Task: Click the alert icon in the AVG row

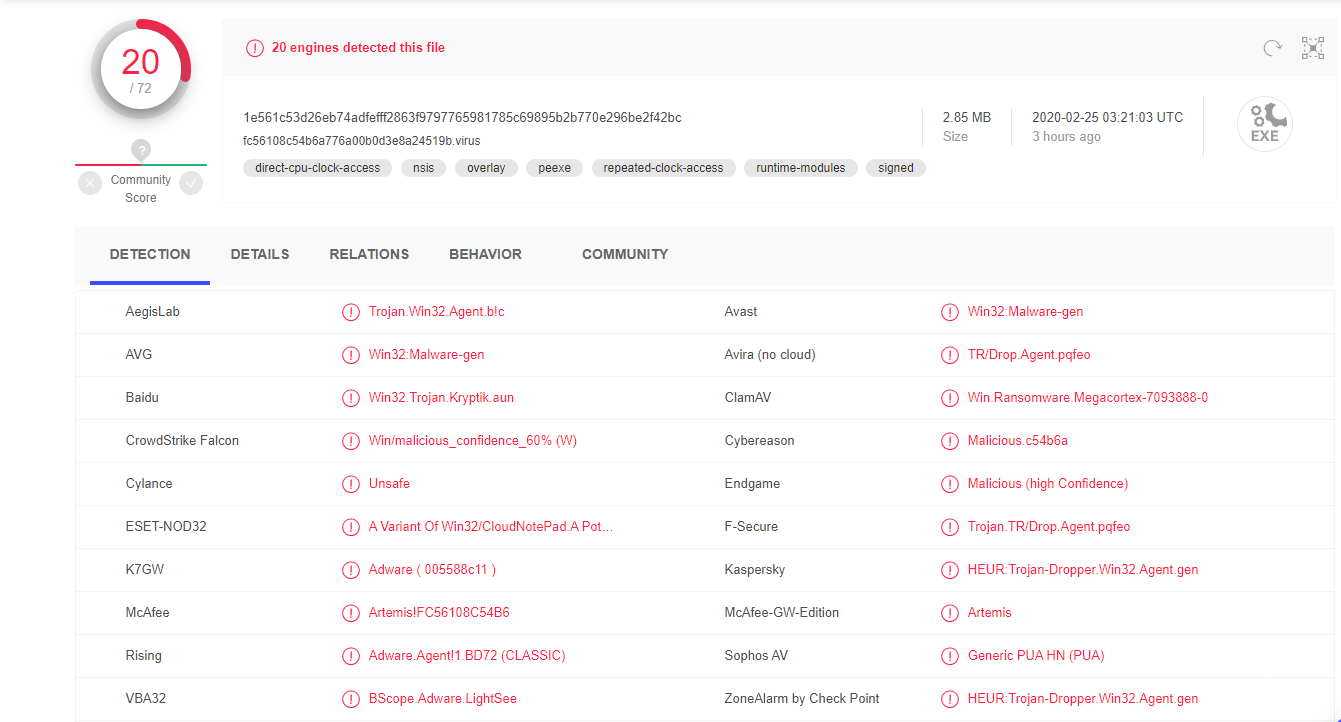Action: click(x=351, y=355)
